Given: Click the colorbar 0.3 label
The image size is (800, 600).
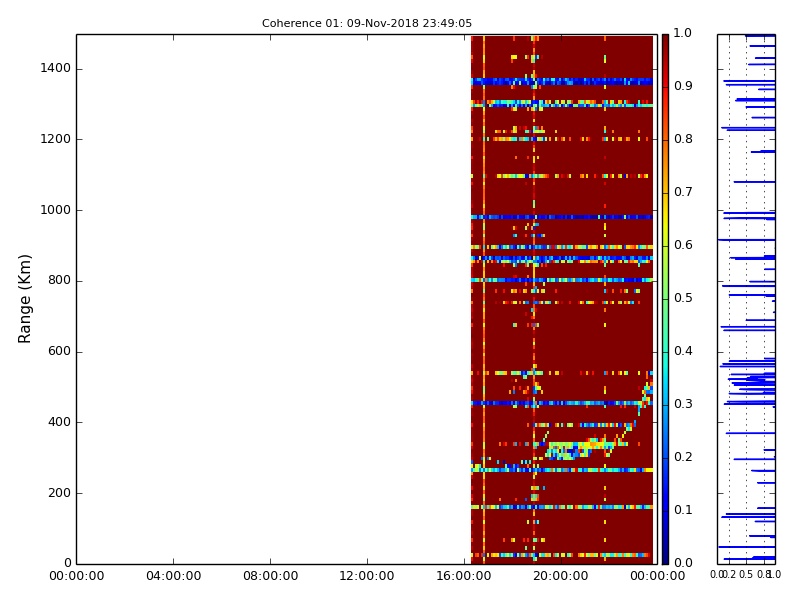Looking at the screenshot, I should pyautogui.click(x=683, y=404).
